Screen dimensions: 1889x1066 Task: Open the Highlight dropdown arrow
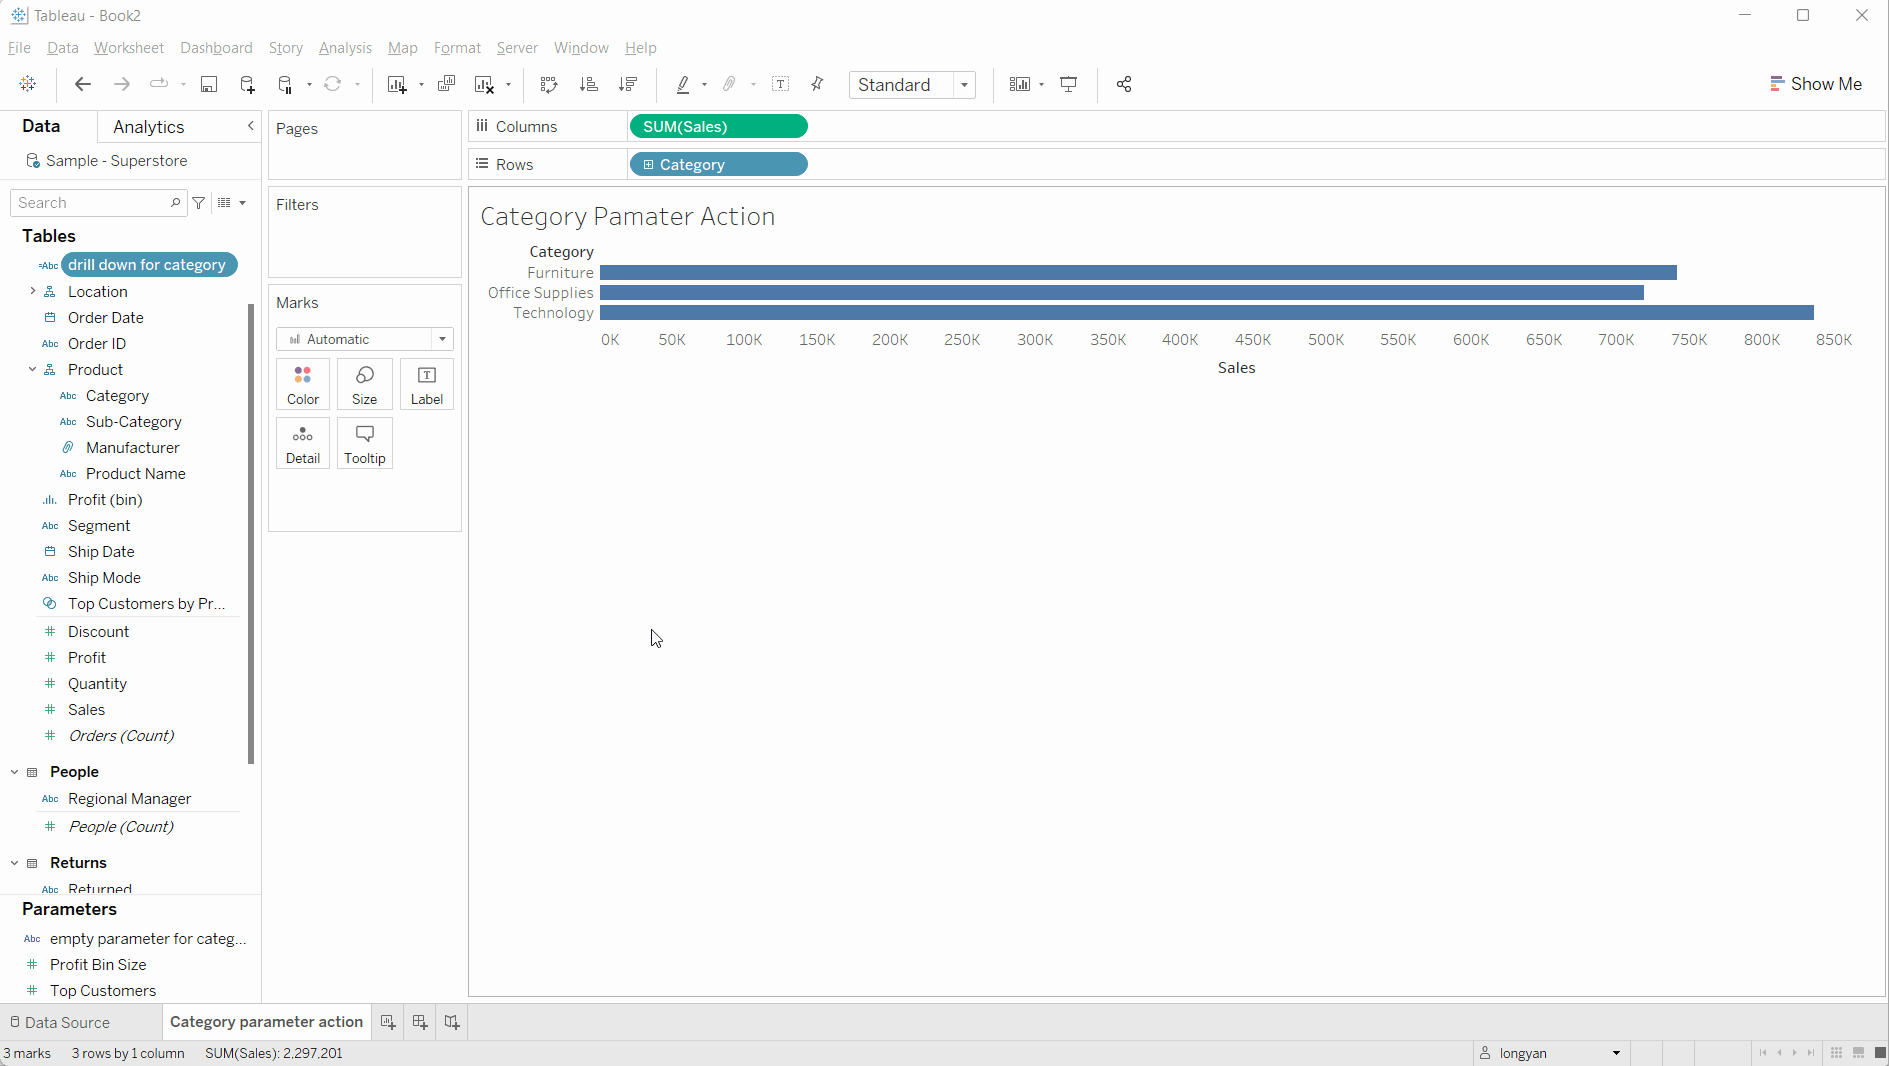tap(704, 85)
